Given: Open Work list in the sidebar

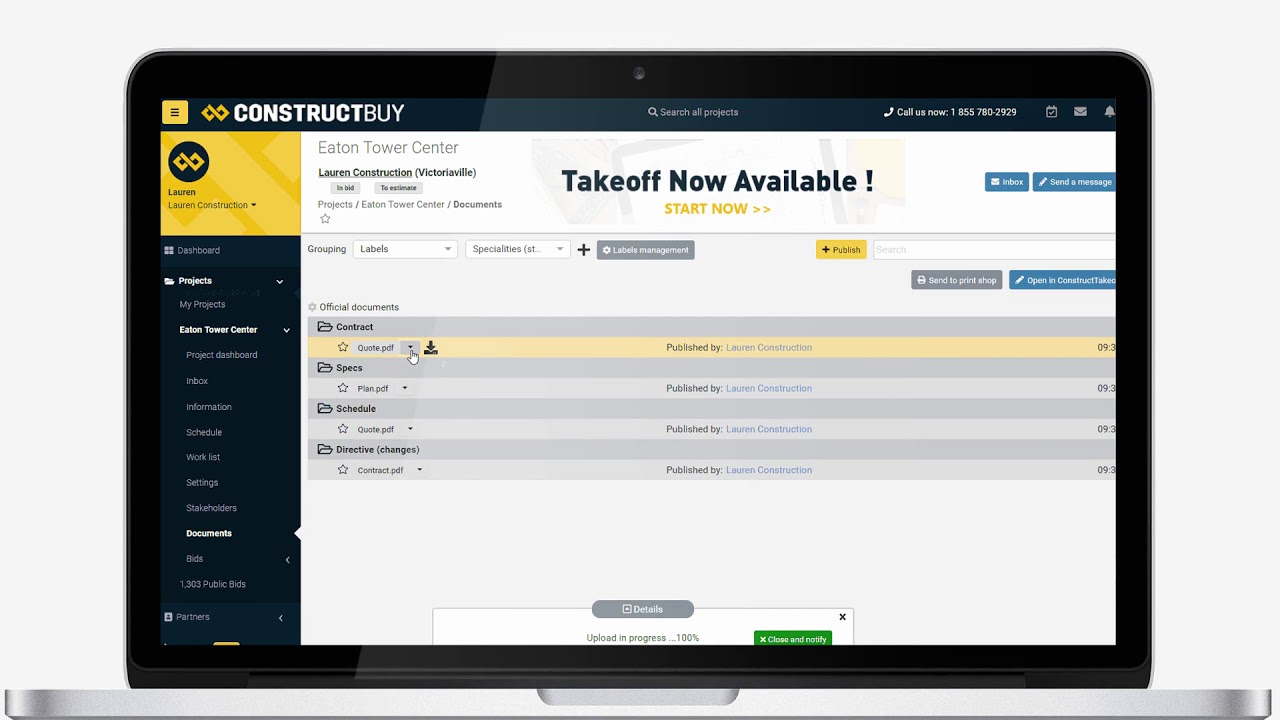Looking at the screenshot, I should pyautogui.click(x=203, y=457).
